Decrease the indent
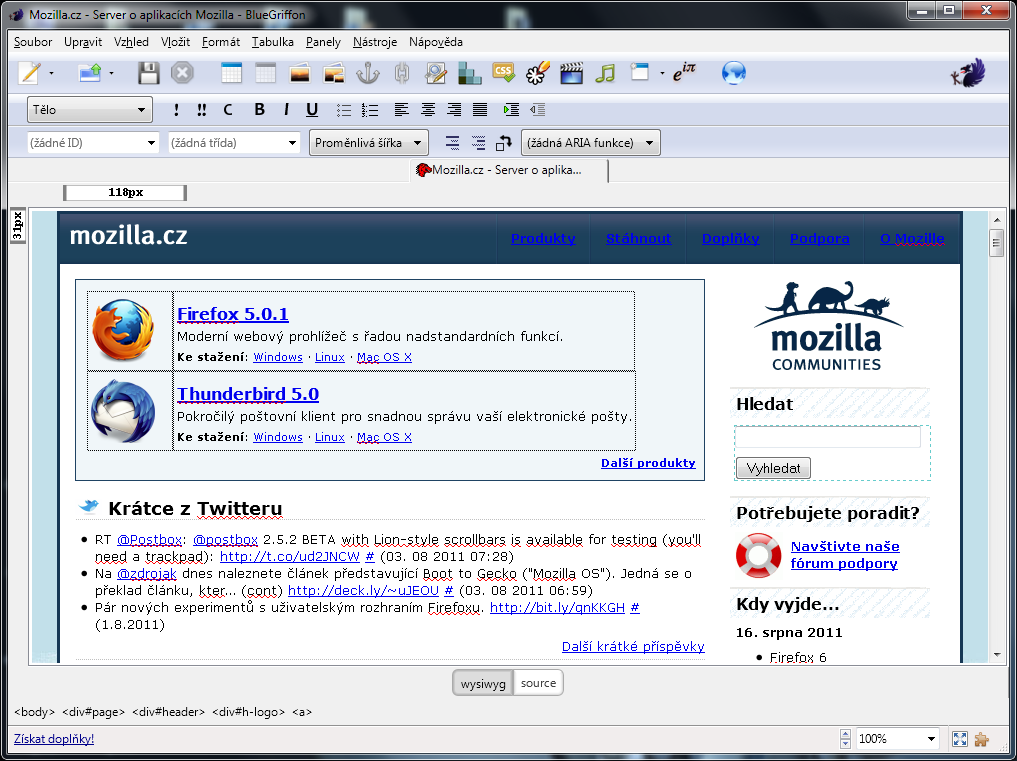This screenshot has height=761, width=1017. 538,110
